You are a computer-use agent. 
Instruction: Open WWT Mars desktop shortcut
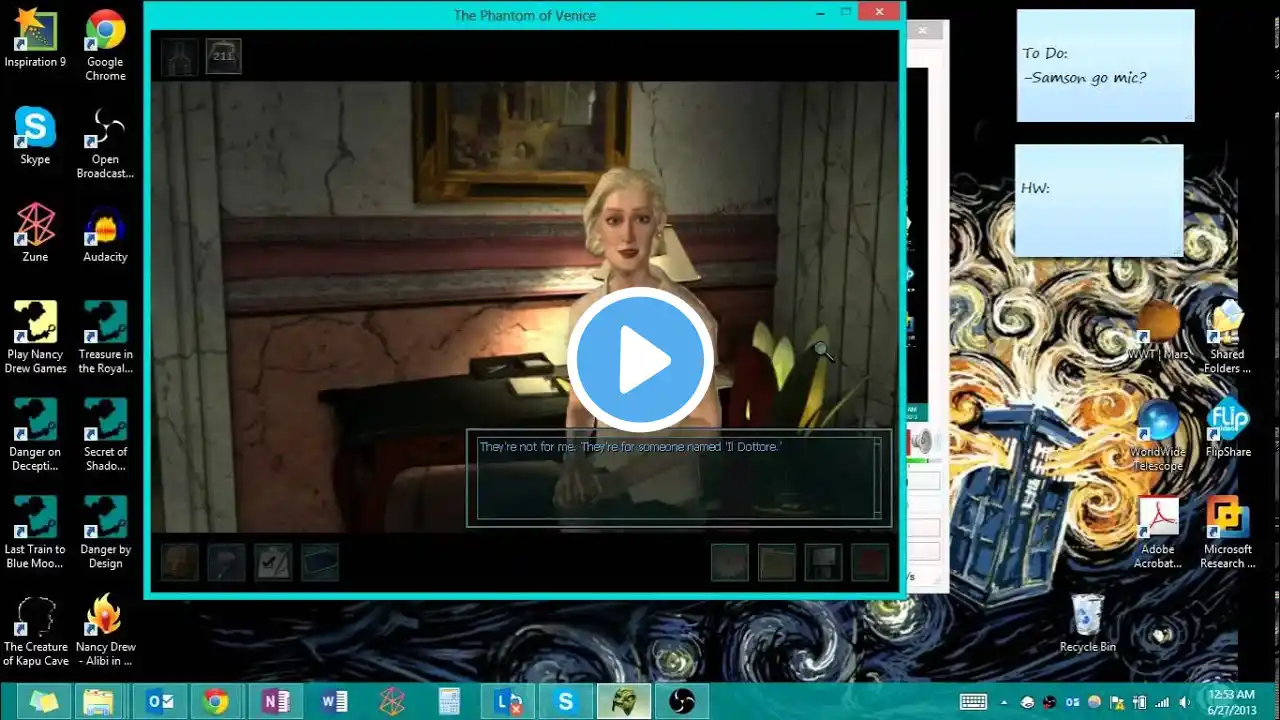(x=1157, y=331)
